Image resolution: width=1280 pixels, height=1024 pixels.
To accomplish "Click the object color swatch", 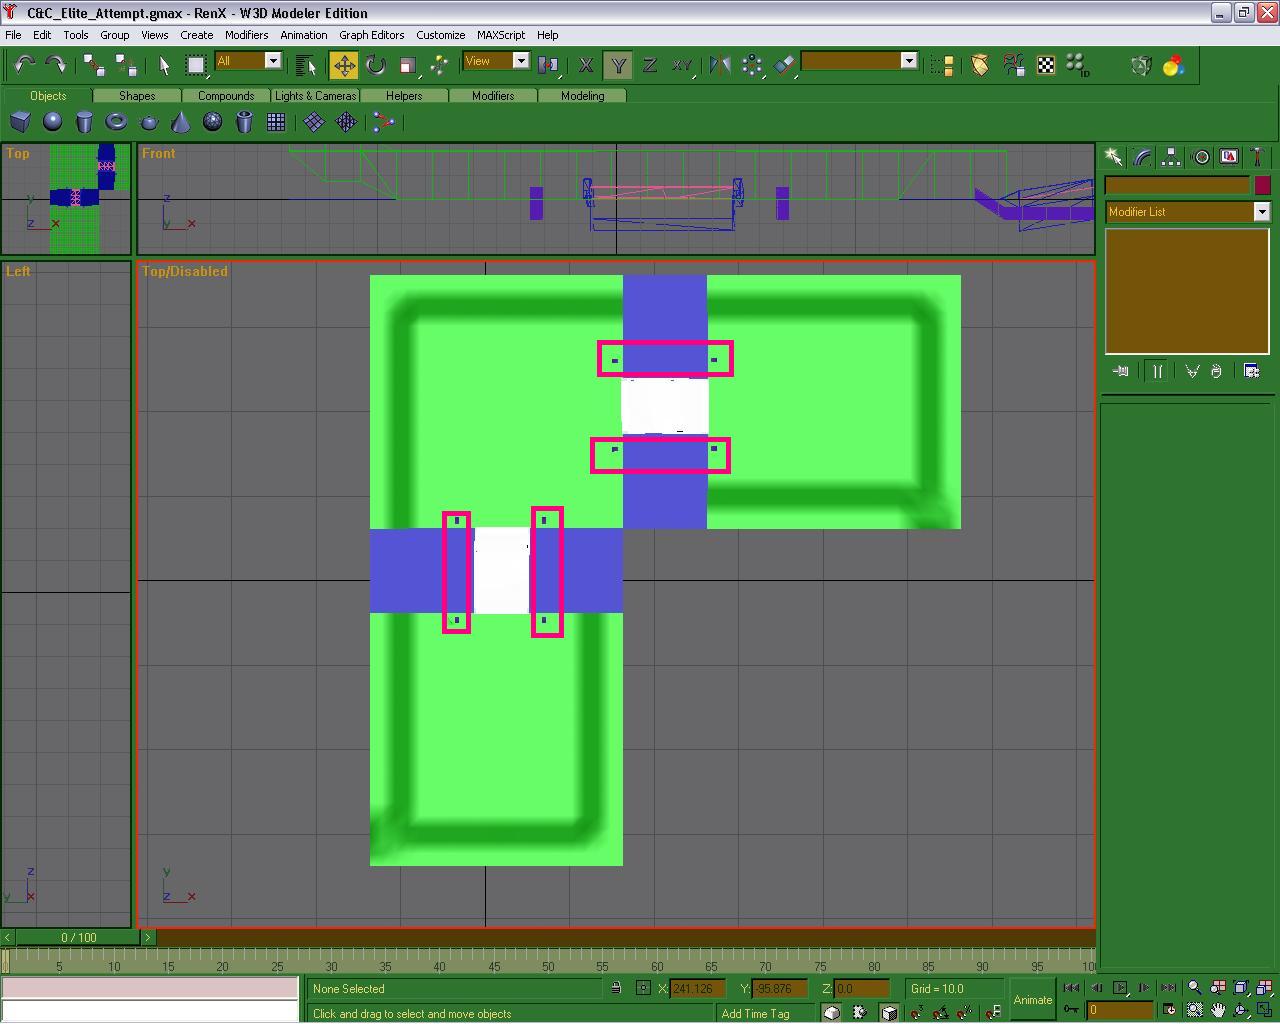I will coord(1262,185).
